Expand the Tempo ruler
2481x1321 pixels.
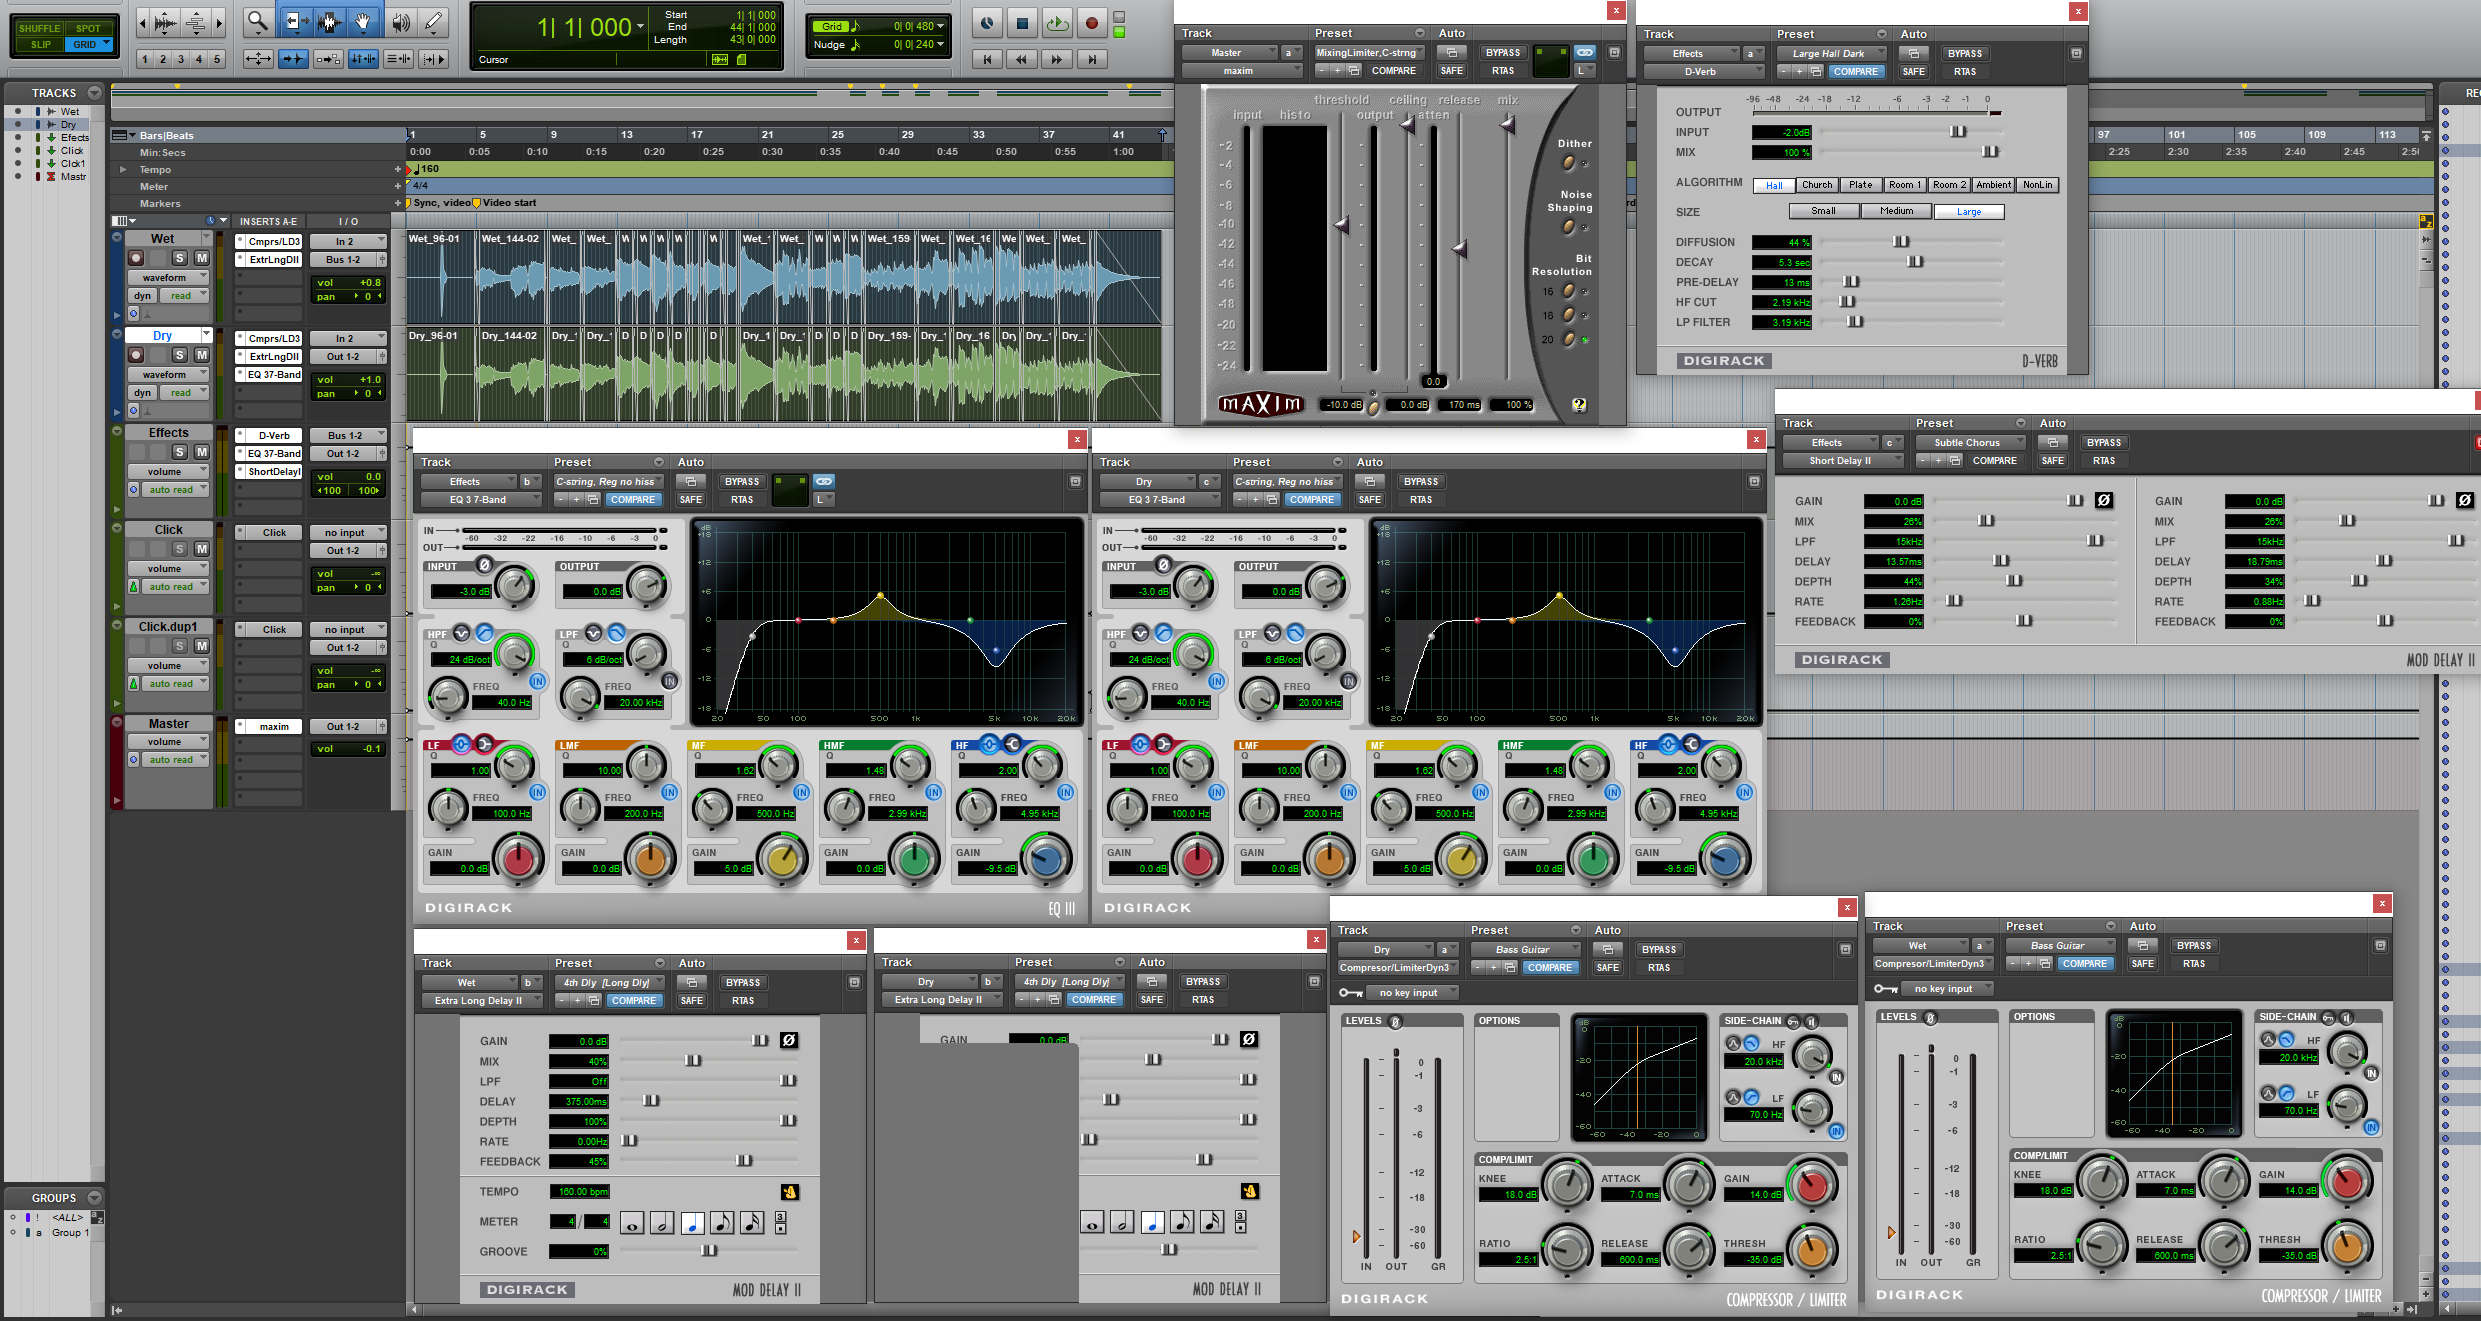(123, 170)
